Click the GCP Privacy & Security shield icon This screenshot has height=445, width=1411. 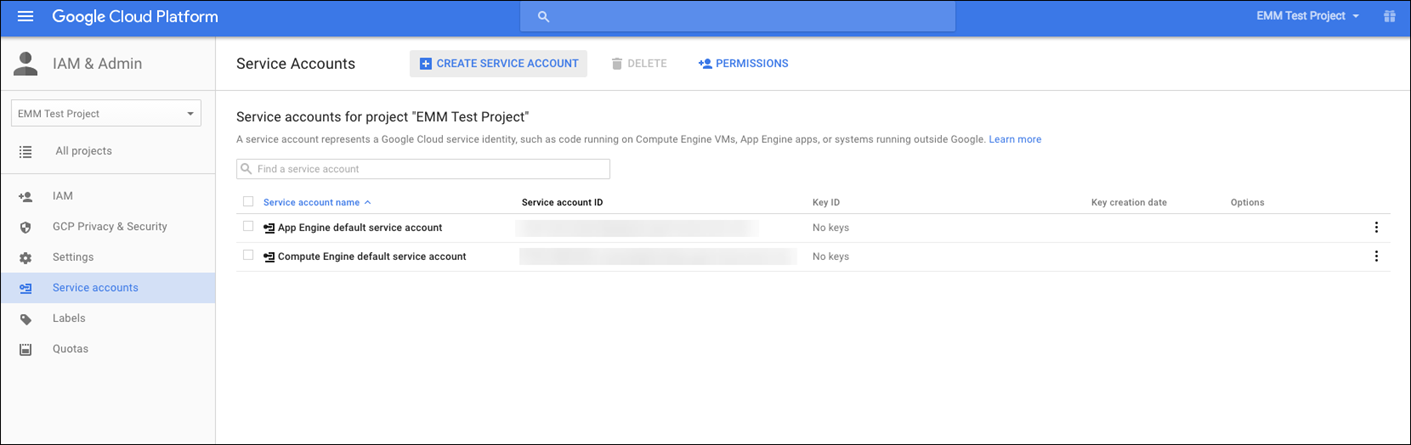[x=26, y=227]
